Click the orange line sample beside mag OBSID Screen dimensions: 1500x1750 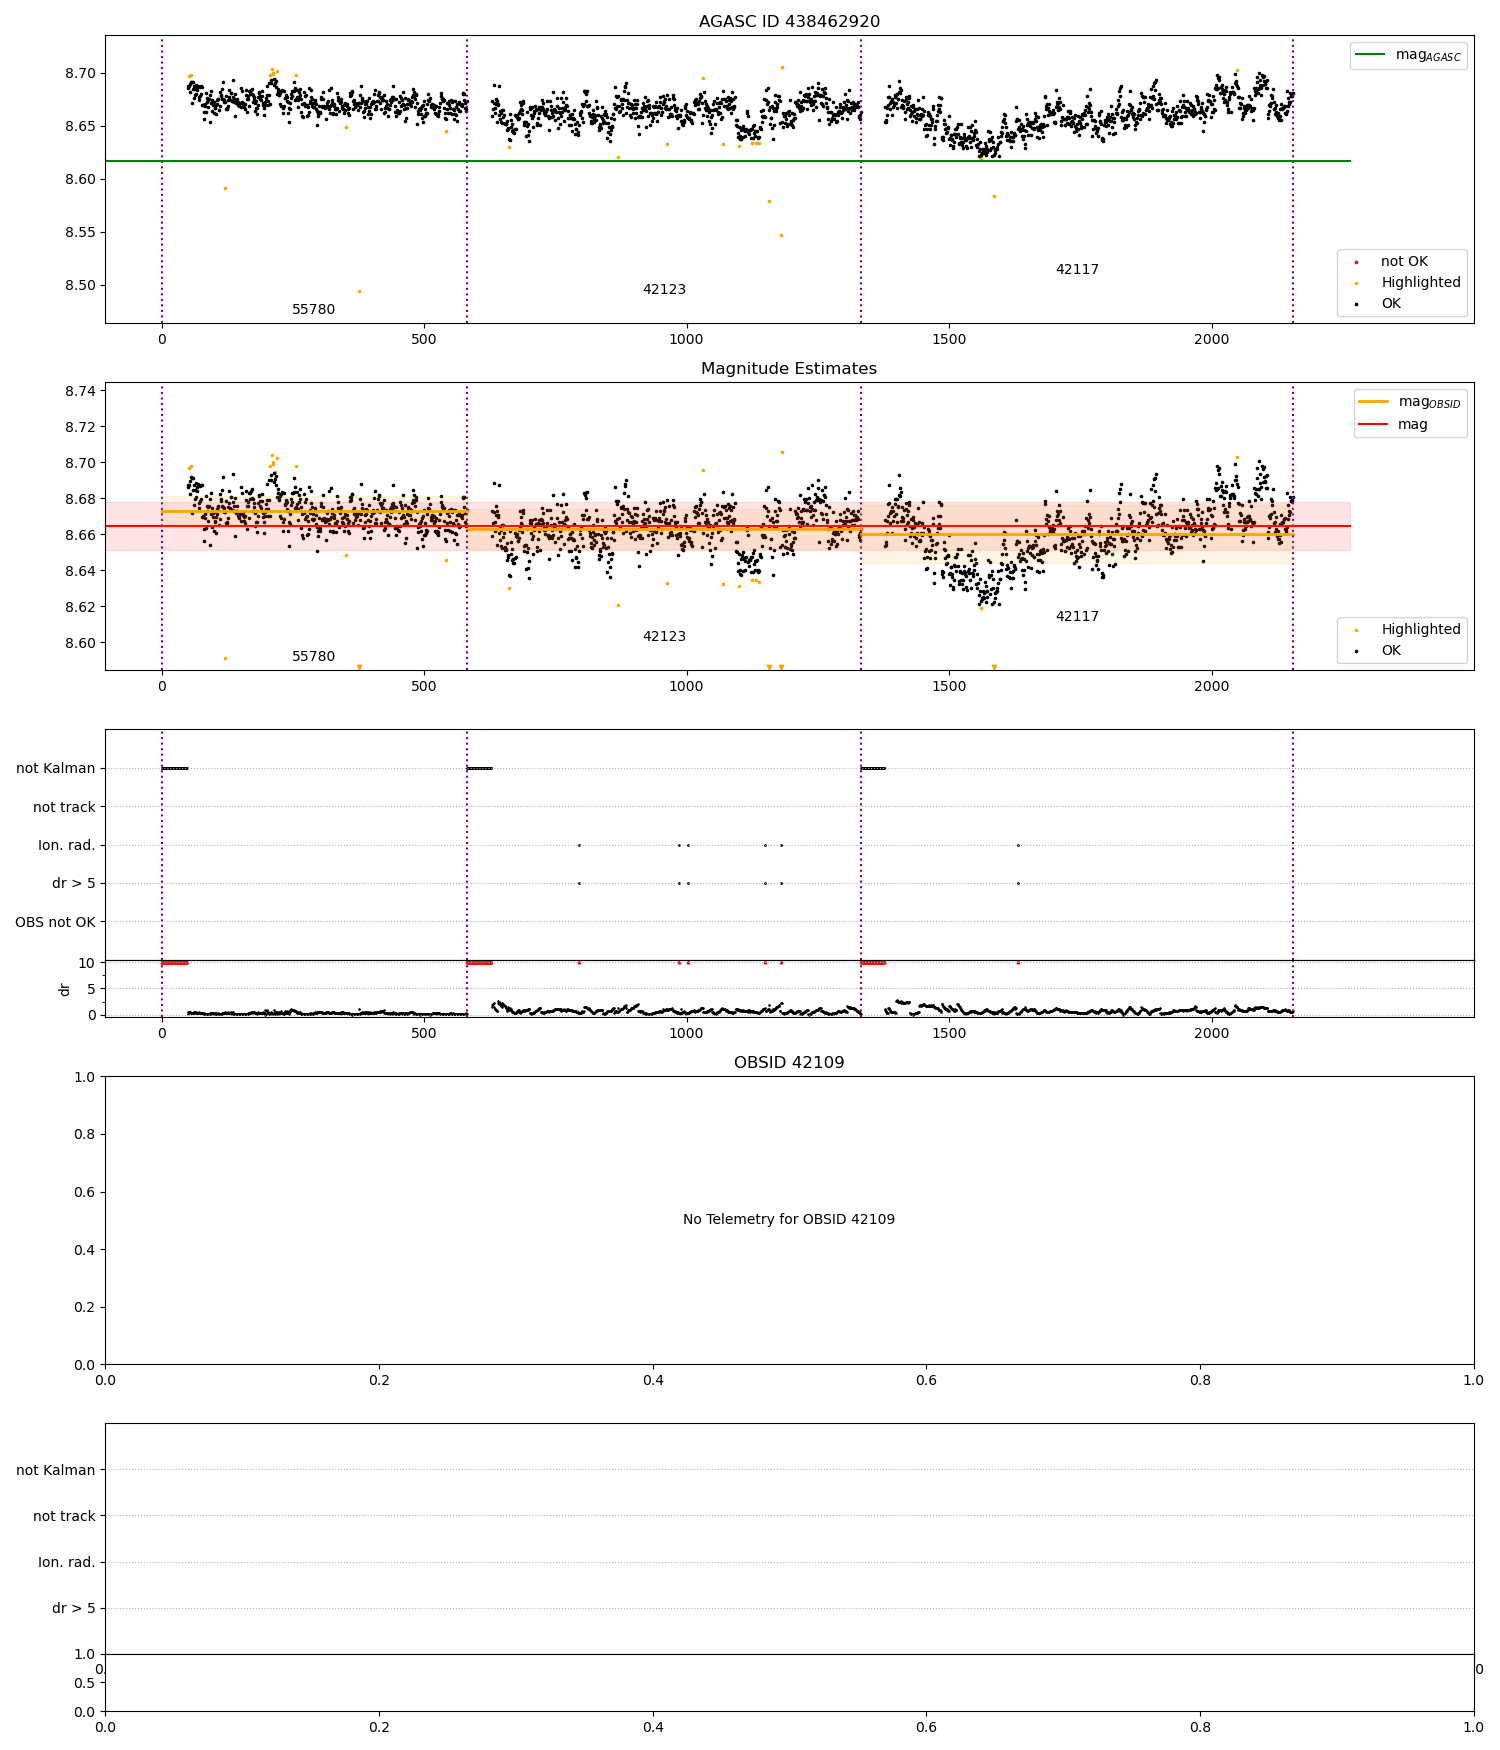[x=1374, y=402]
